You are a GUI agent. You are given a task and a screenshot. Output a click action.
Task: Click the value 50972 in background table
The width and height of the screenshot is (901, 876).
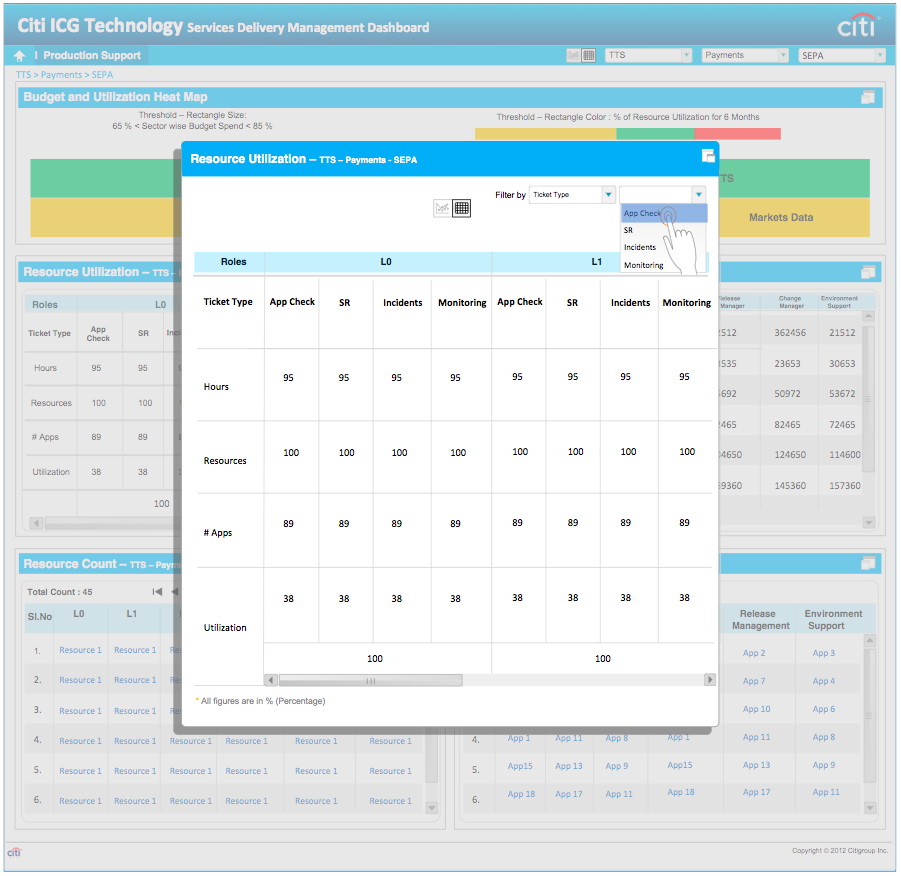pyautogui.click(x=787, y=394)
